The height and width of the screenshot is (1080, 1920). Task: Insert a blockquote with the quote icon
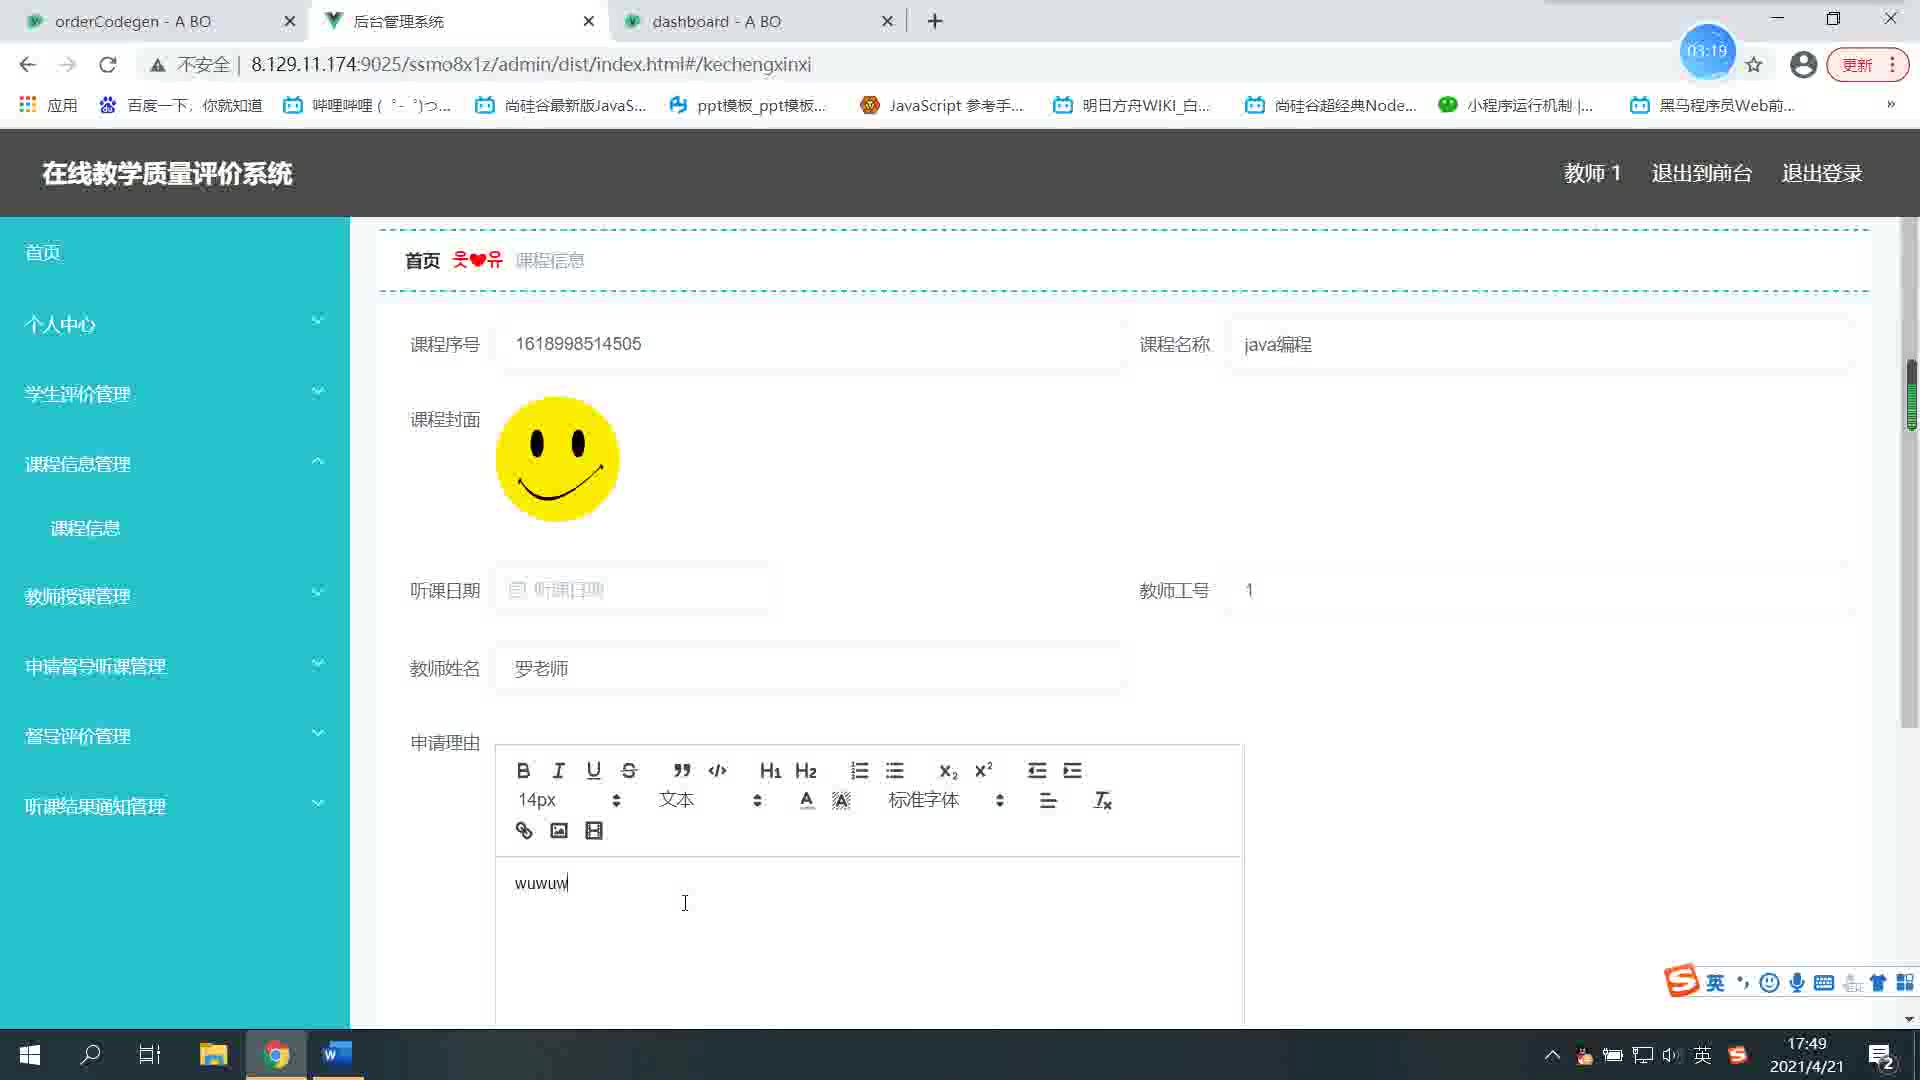tap(682, 770)
